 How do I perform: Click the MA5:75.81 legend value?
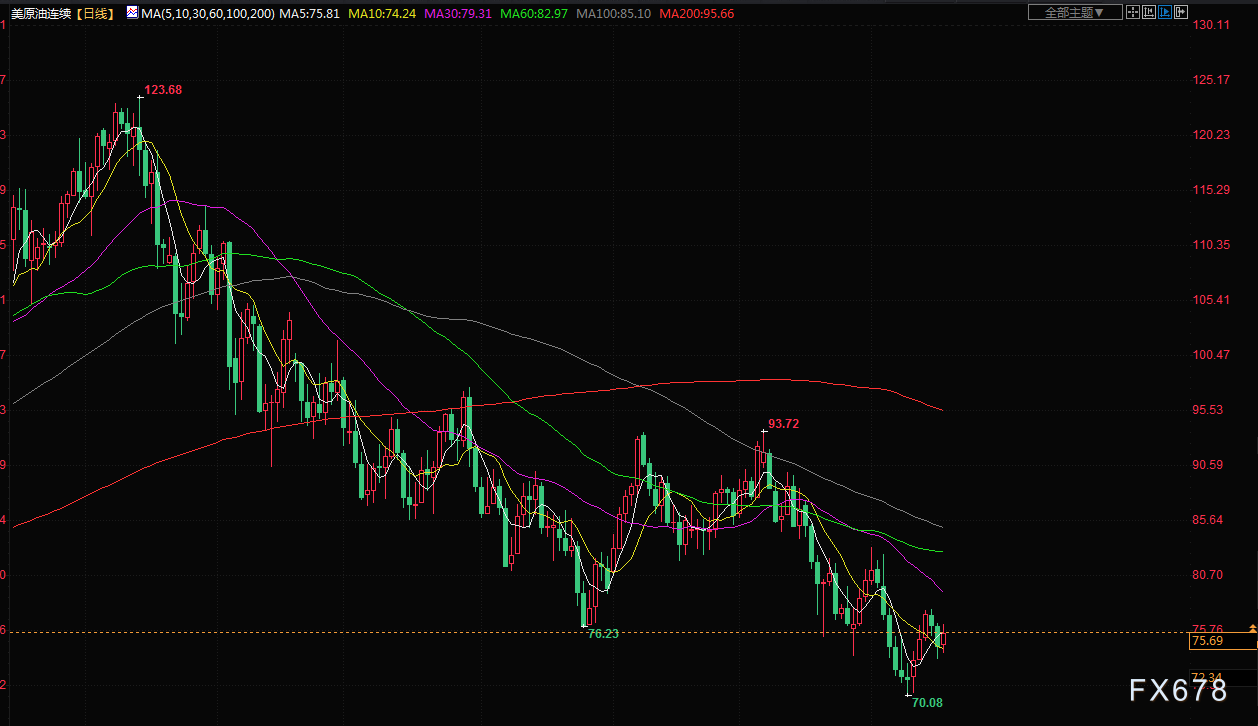[x=310, y=14]
